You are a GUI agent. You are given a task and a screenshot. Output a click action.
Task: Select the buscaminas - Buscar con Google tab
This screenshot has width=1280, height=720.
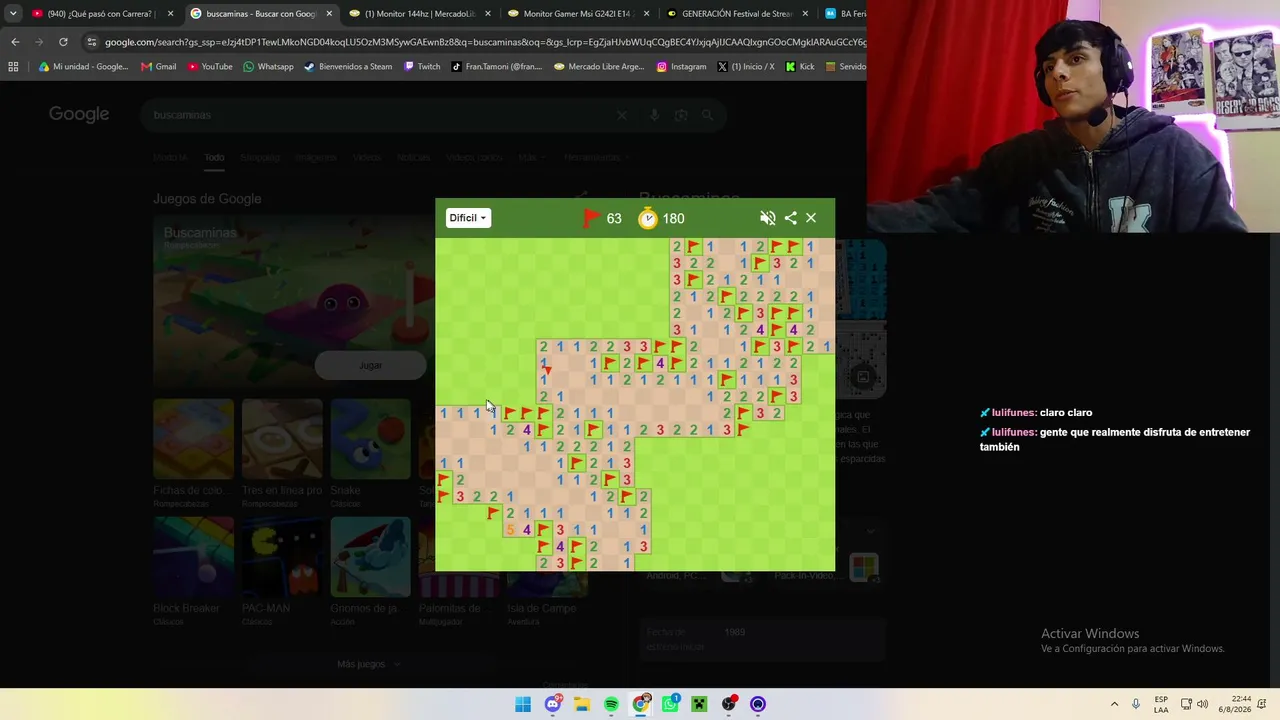pos(261,14)
